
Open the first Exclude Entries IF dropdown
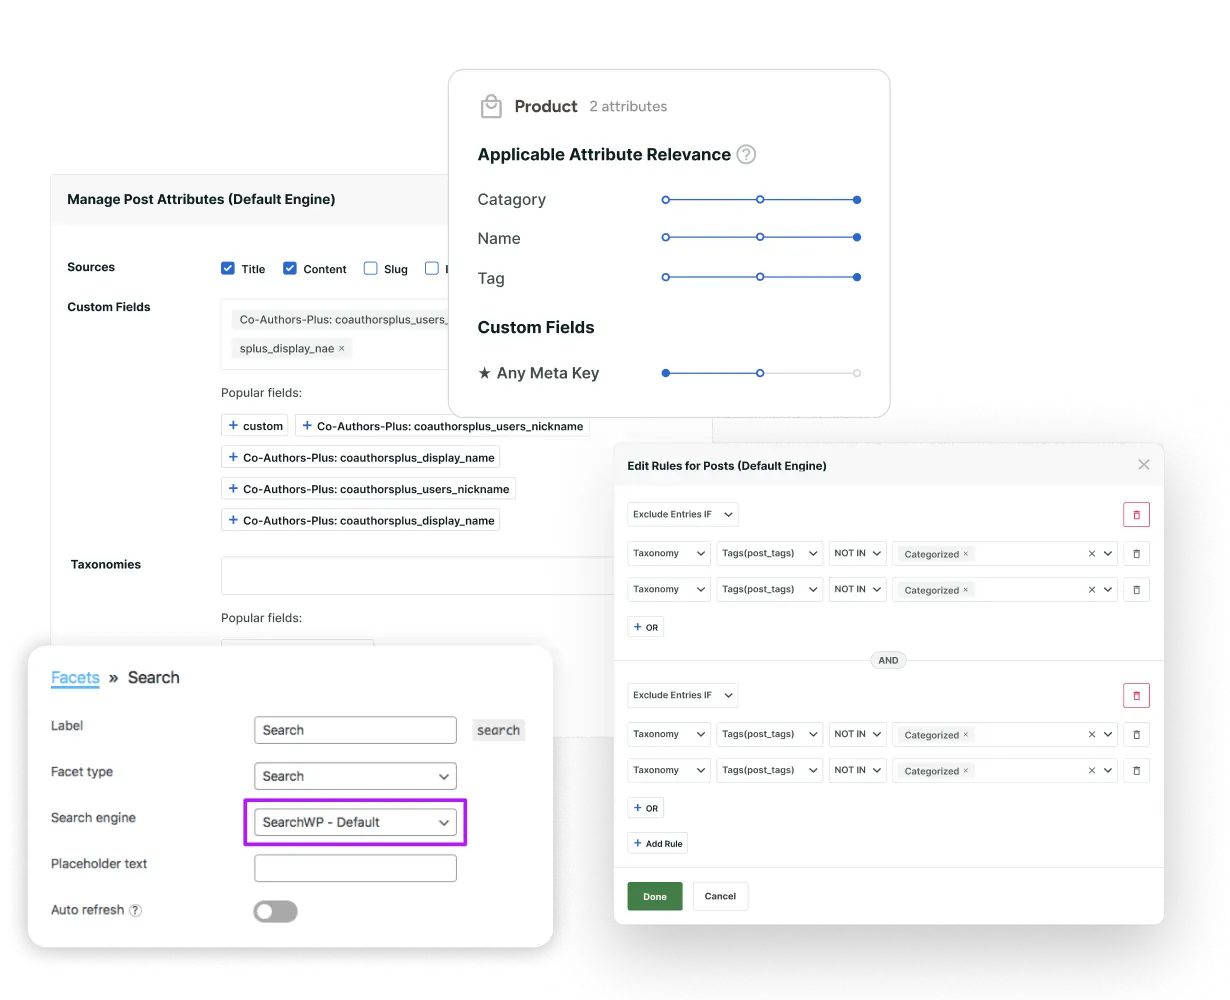(682, 514)
